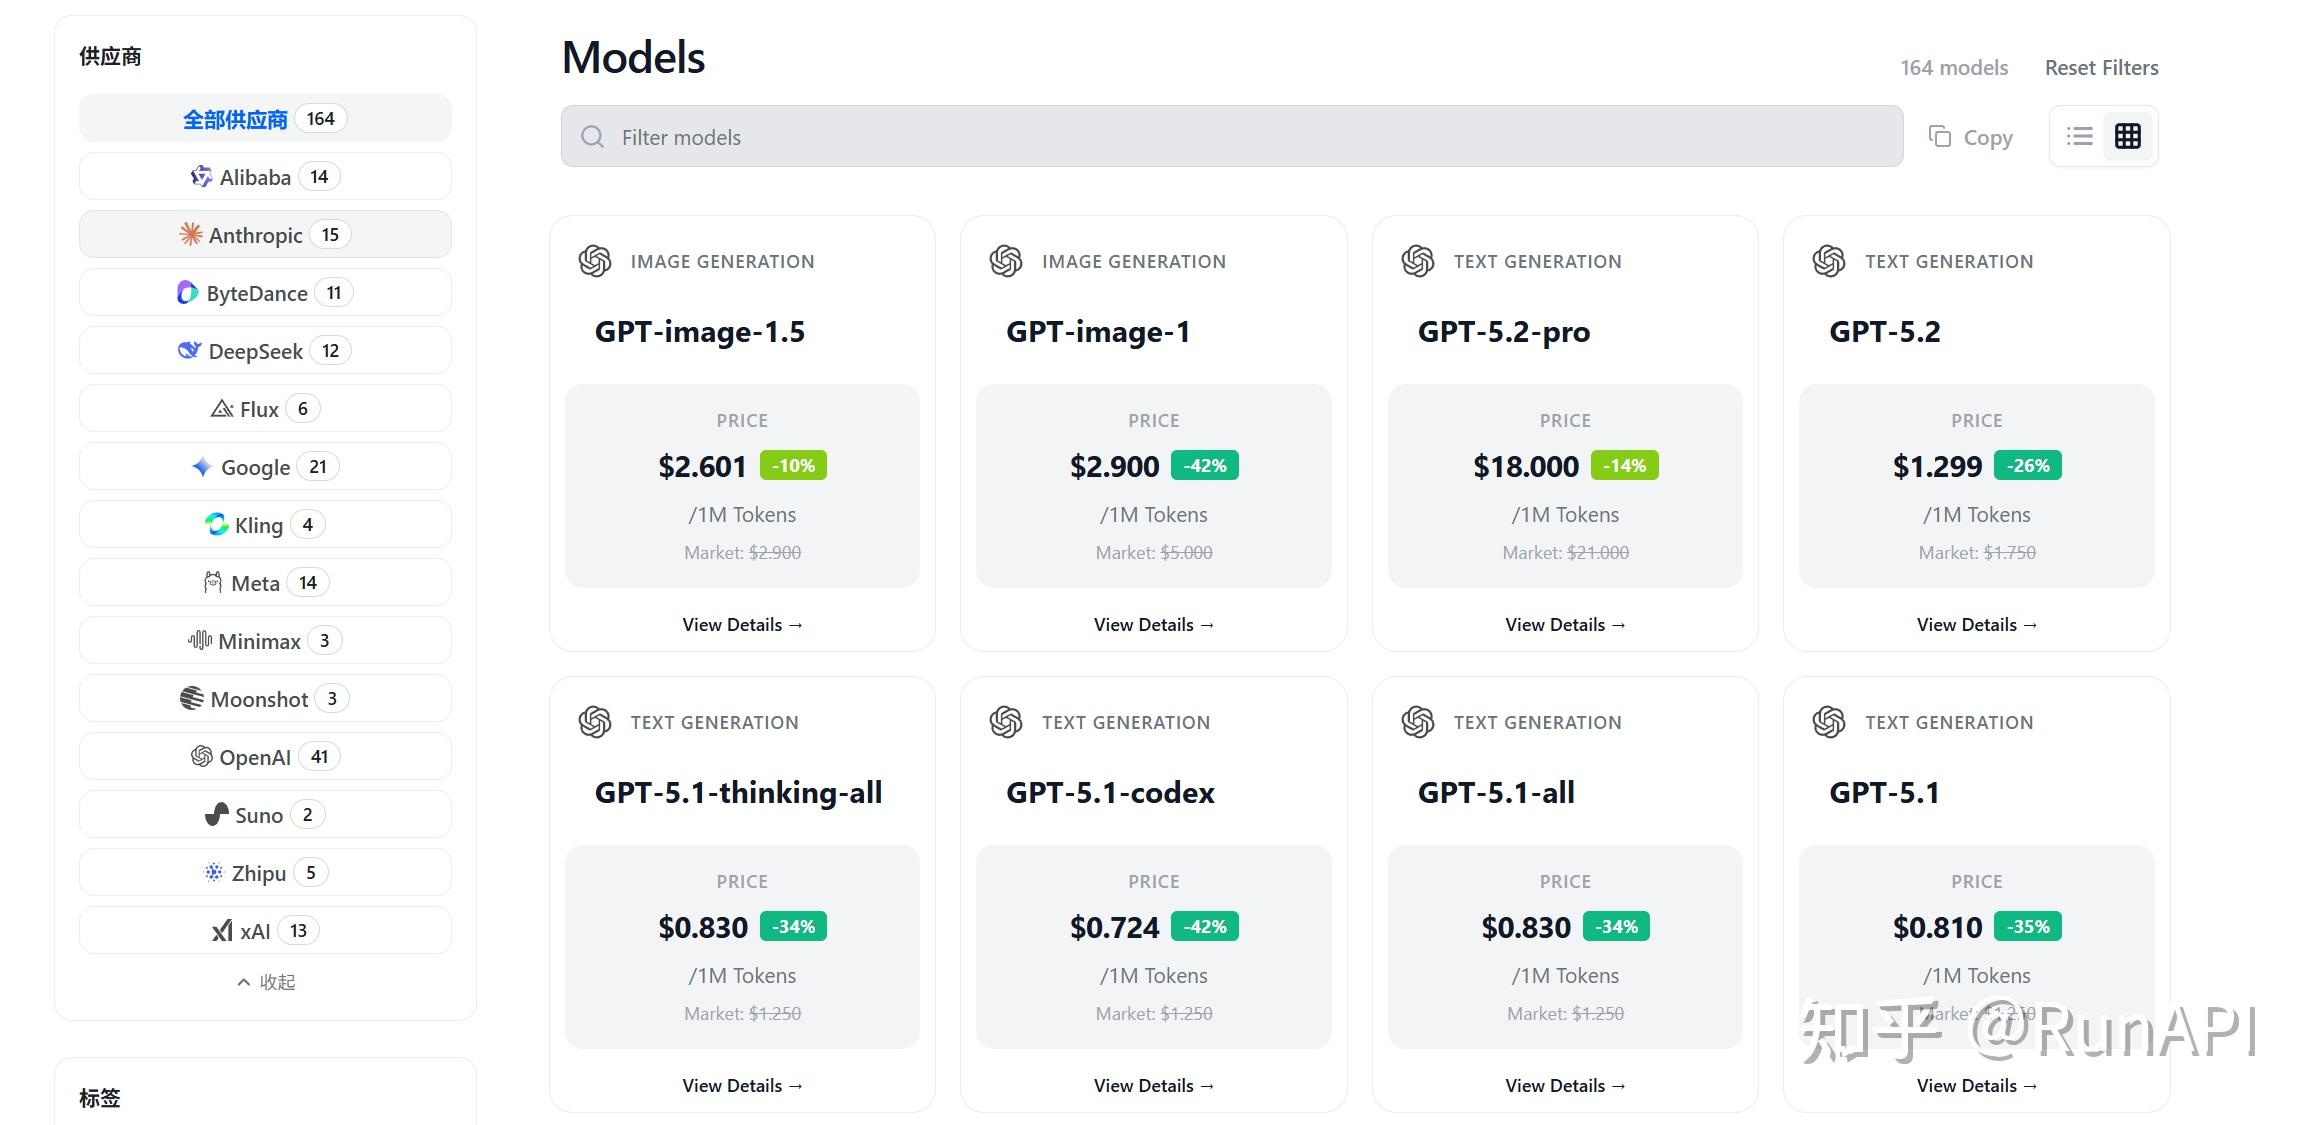This screenshot has width=2319, height=1125.
Task: Click the Zhipu logo icon in sidebar
Action: (214, 873)
